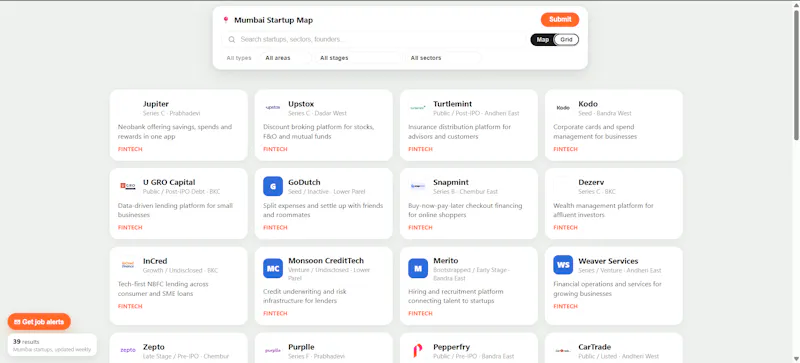Click the pink map pin icon beside Mumbai Startup Map

226,20
